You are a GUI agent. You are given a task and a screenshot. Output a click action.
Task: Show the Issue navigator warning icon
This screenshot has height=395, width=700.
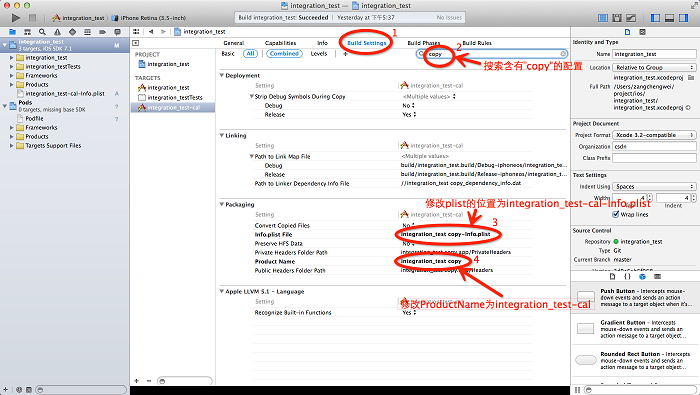57,32
